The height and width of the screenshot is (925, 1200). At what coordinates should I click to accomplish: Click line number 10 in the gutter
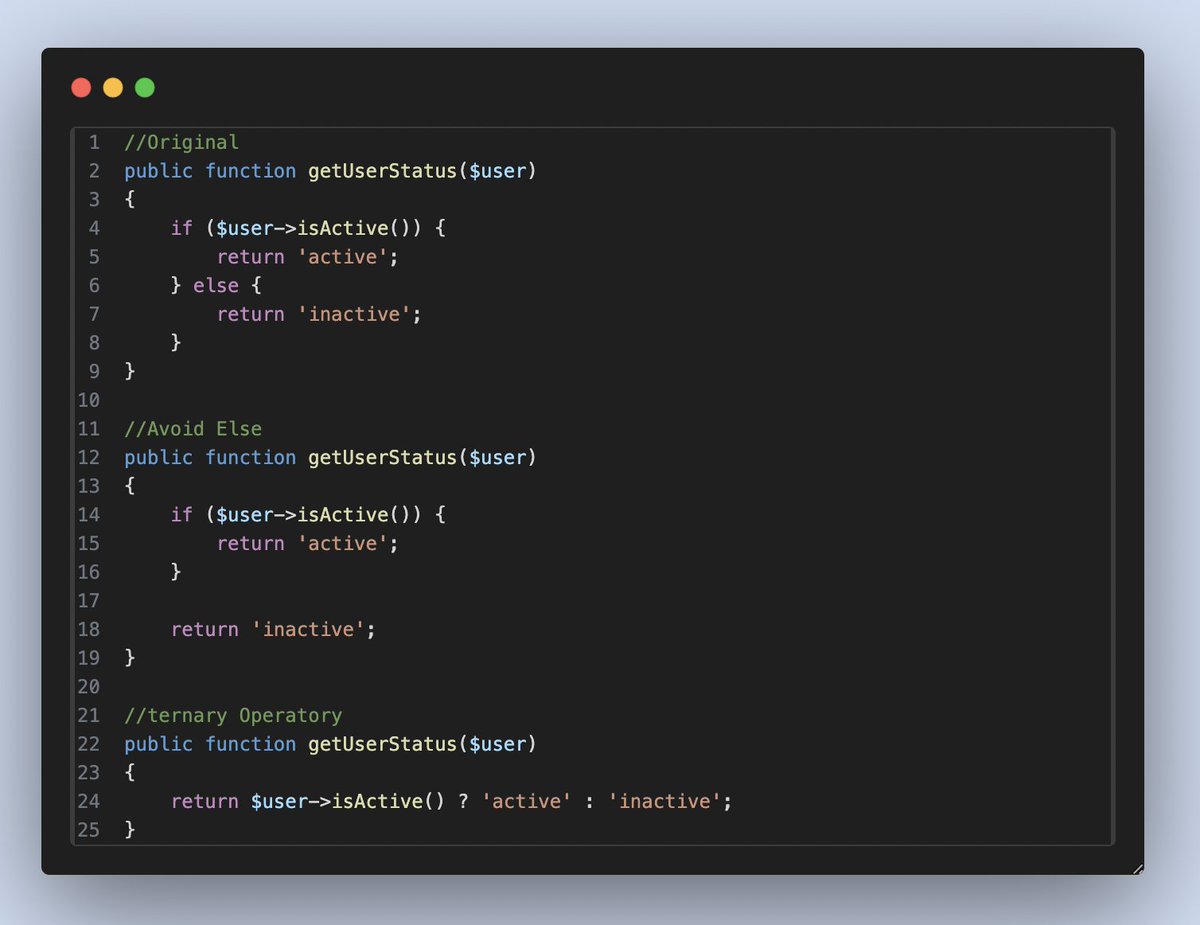(x=88, y=400)
